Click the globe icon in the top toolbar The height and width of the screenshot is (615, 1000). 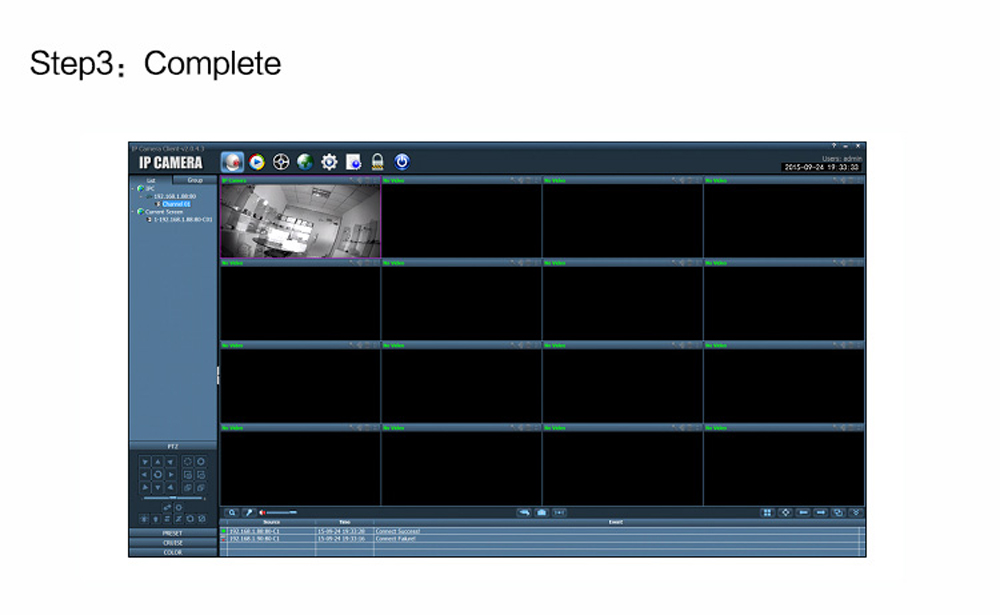click(305, 161)
